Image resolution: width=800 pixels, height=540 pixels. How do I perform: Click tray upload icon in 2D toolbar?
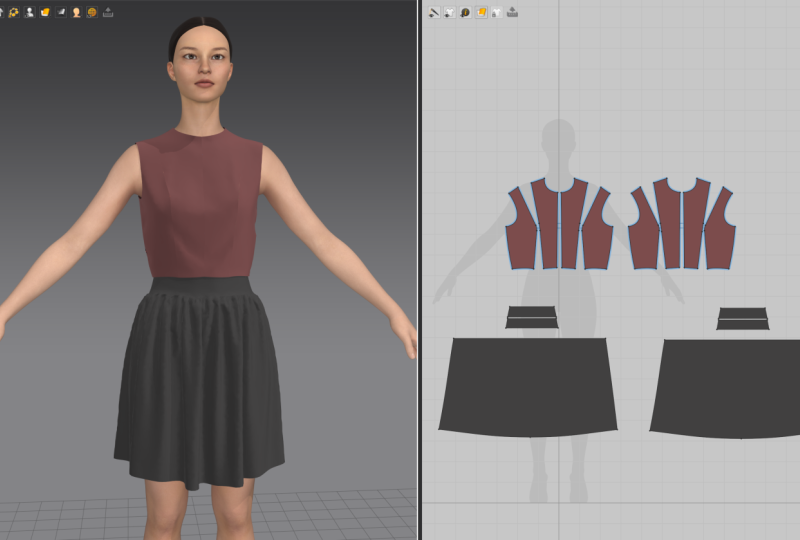(x=512, y=12)
